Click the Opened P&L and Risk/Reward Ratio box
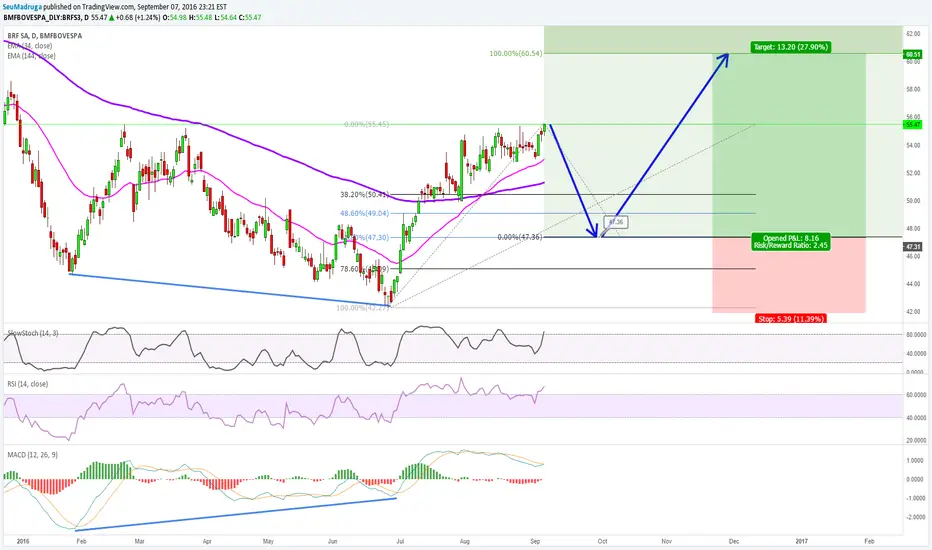Image resolution: width=932 pixels, height=550 pixels. click(791, 241)
